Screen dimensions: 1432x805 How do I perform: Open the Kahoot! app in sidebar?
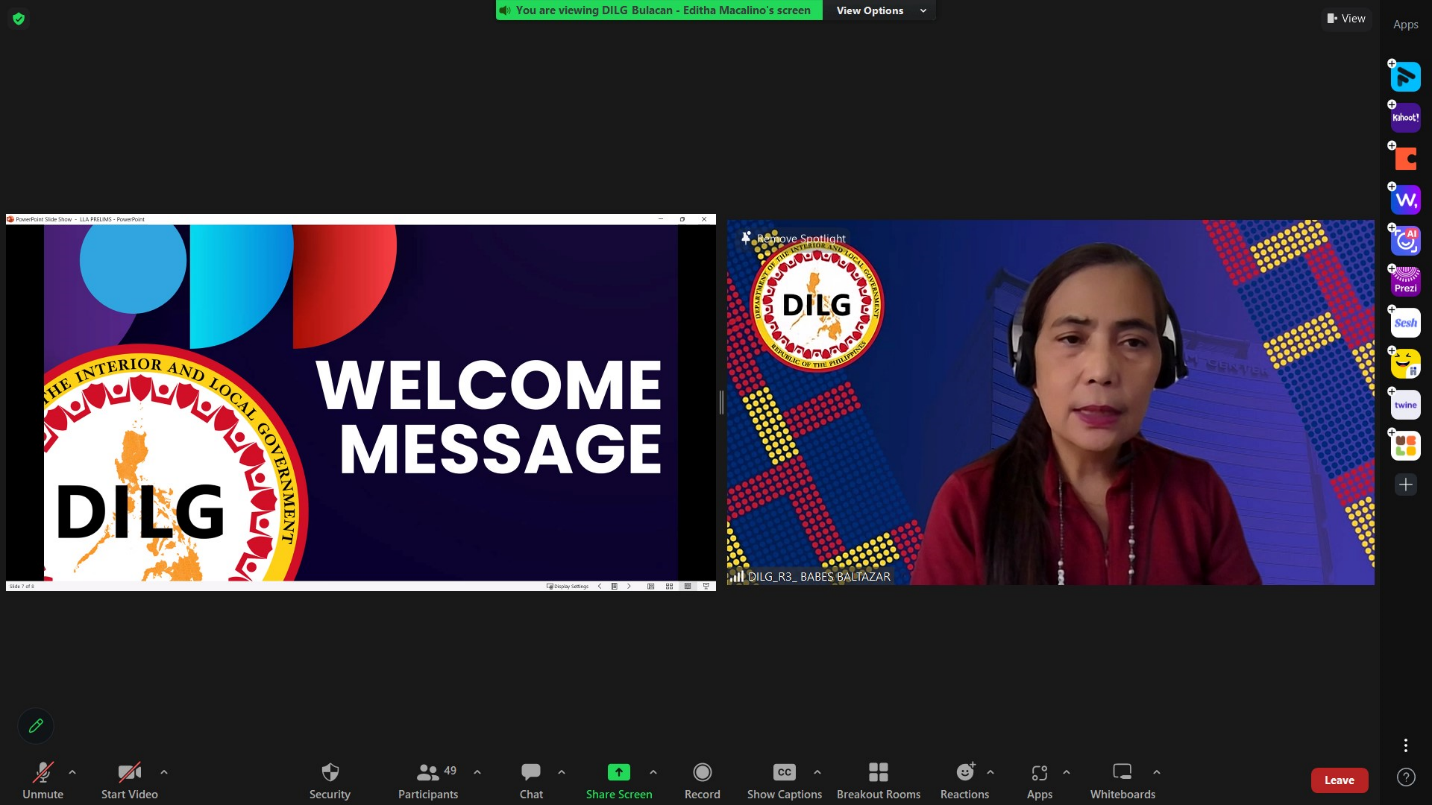coord(1406,118)
